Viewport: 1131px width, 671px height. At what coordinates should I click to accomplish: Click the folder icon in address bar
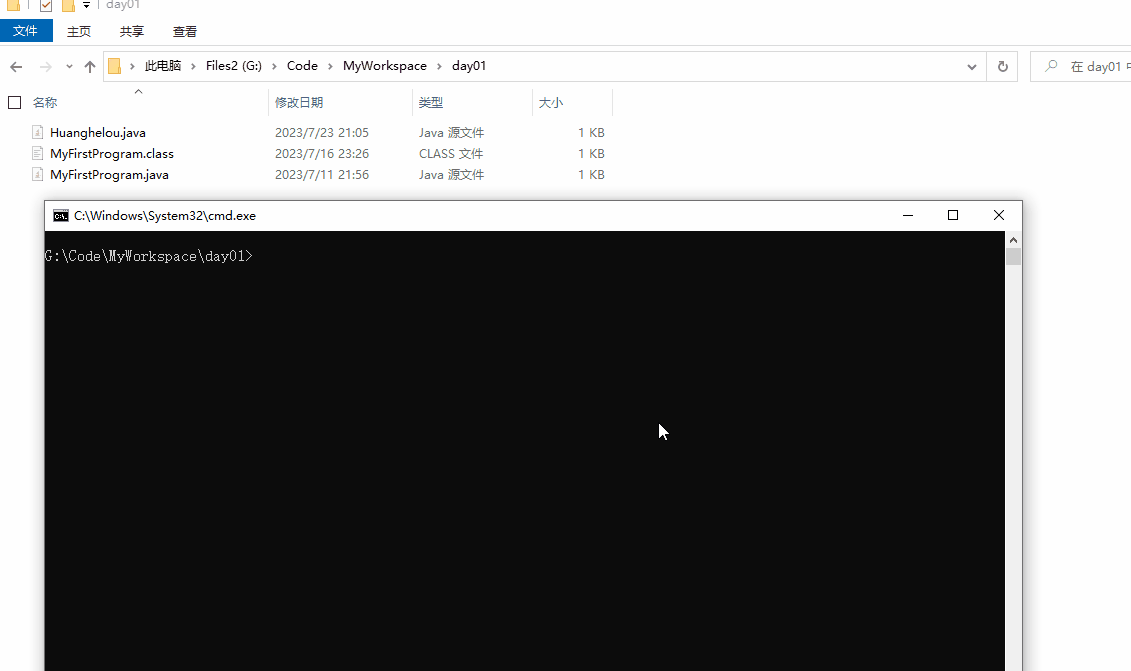point(114,66)
